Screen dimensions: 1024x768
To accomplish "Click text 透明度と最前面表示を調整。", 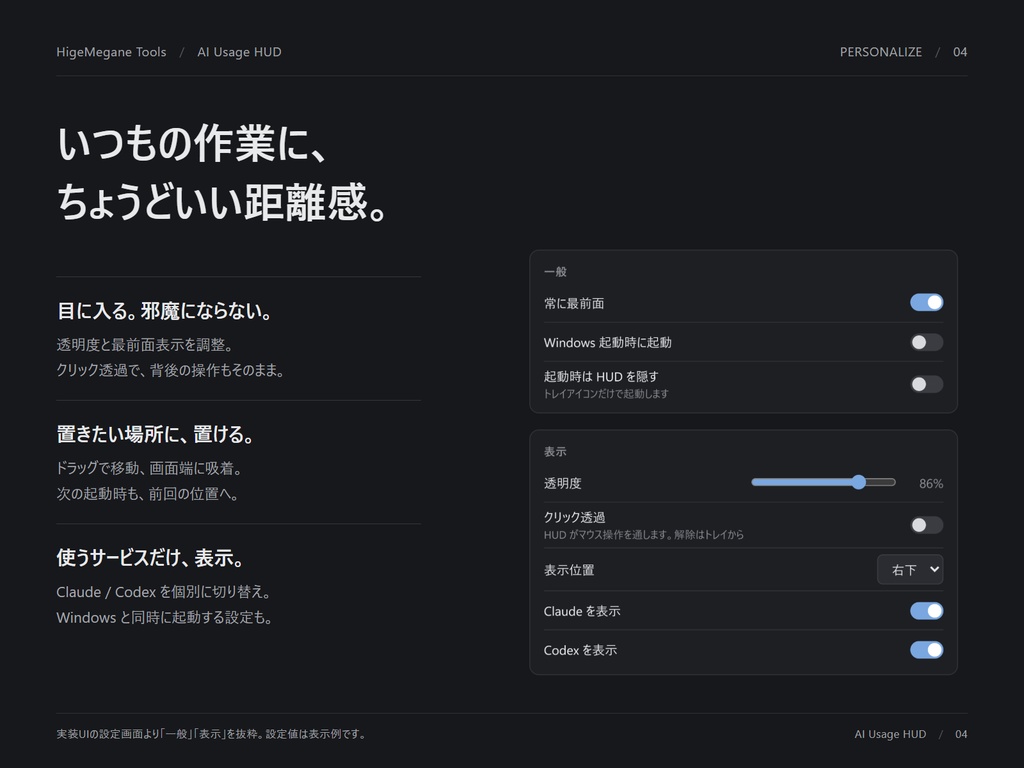I will [x=145, y=345].
